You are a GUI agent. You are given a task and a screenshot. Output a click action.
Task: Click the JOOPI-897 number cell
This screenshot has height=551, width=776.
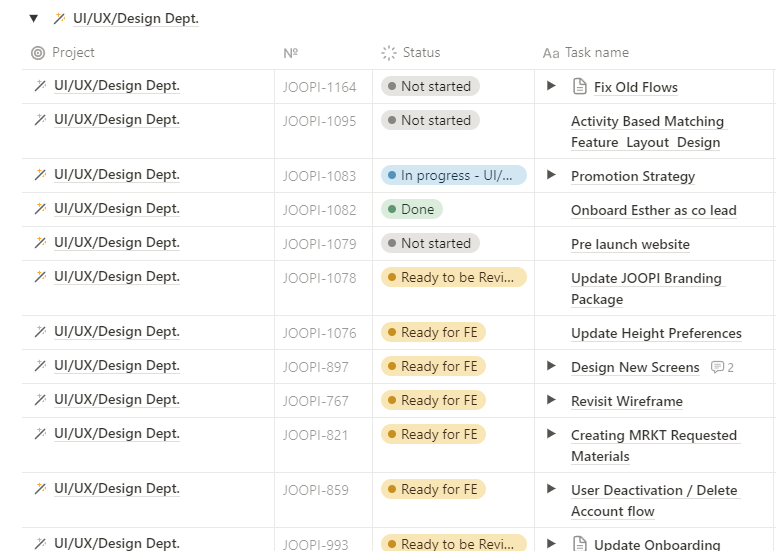coord(324,367)
